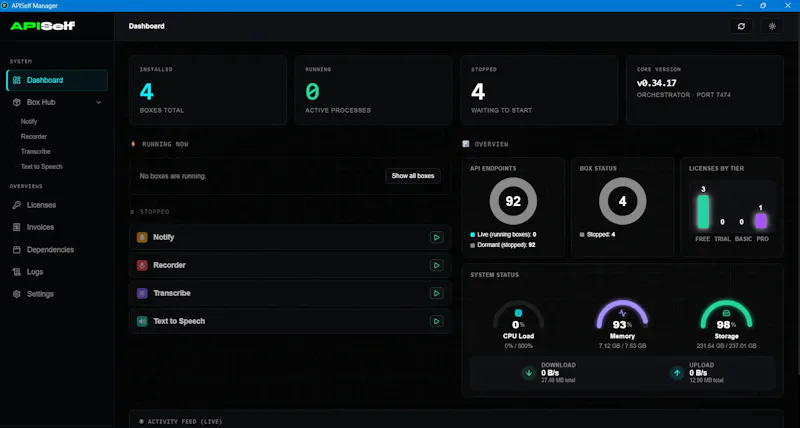The width and height of the screenshot is (800, 428).
Task: Click the Stopped: 4 legend entry
Action: coord(597,235)
